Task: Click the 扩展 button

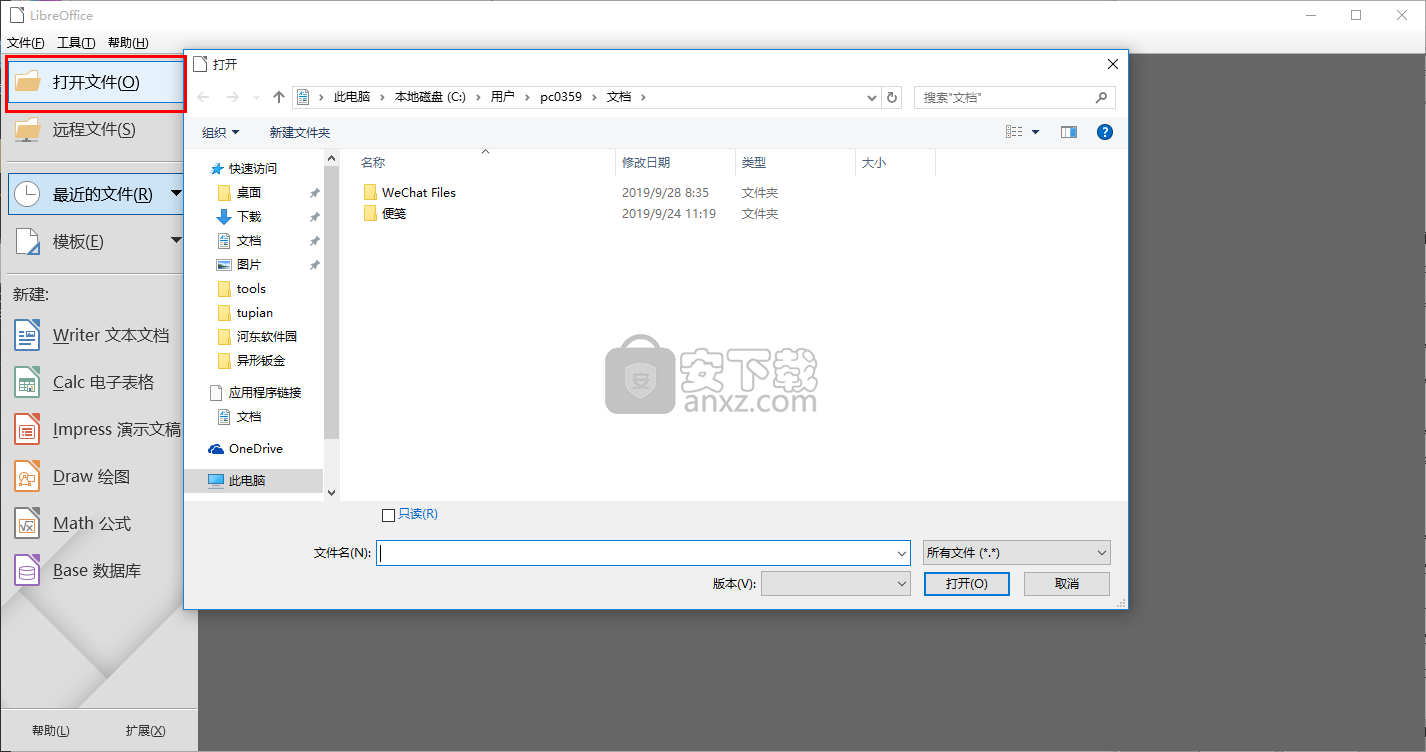Action: tap(146, 731)
